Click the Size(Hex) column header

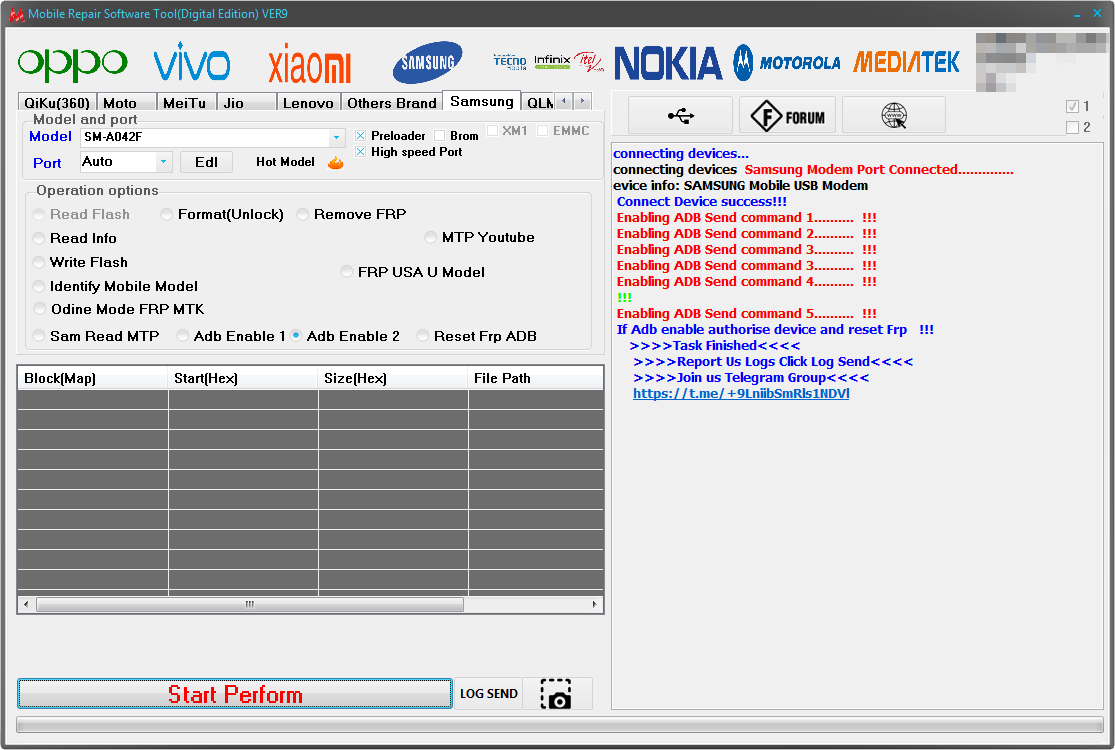[393, 378]
